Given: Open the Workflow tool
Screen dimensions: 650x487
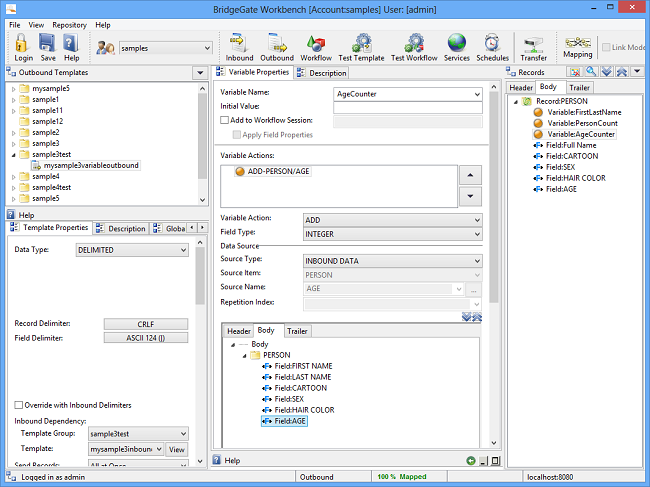Looking at the screenshot, I should (x=316, y=47).
